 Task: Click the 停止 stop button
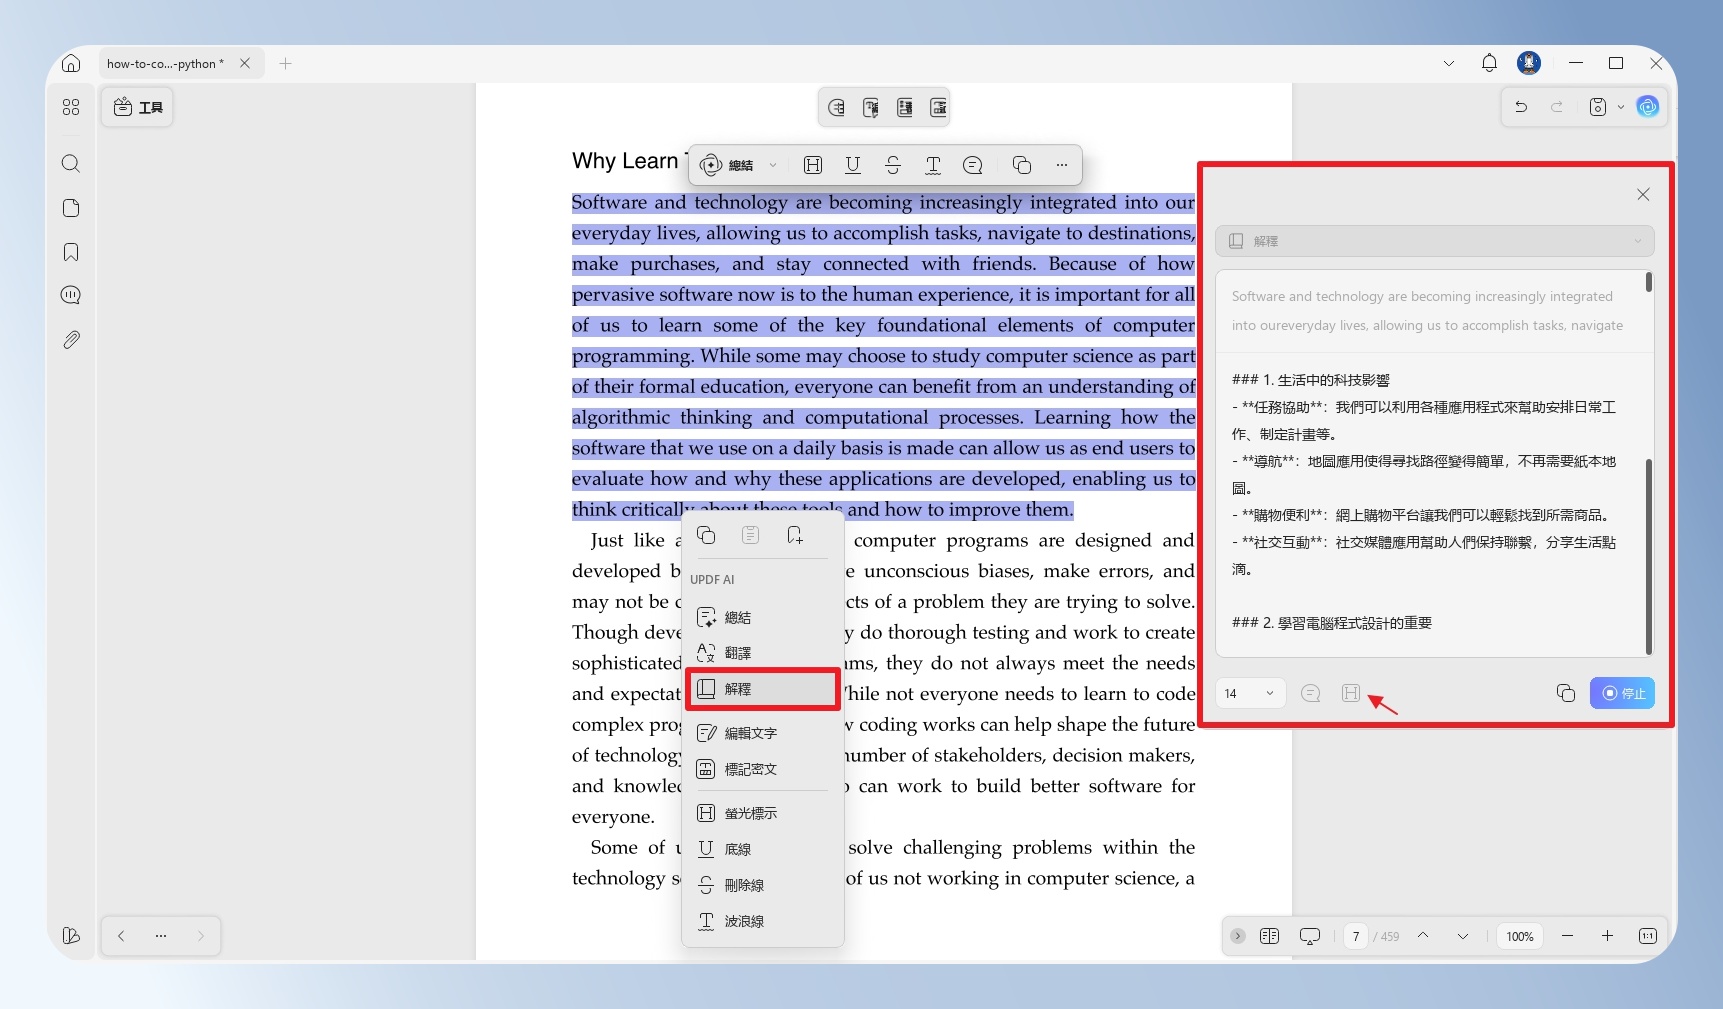pos(1622,693)
